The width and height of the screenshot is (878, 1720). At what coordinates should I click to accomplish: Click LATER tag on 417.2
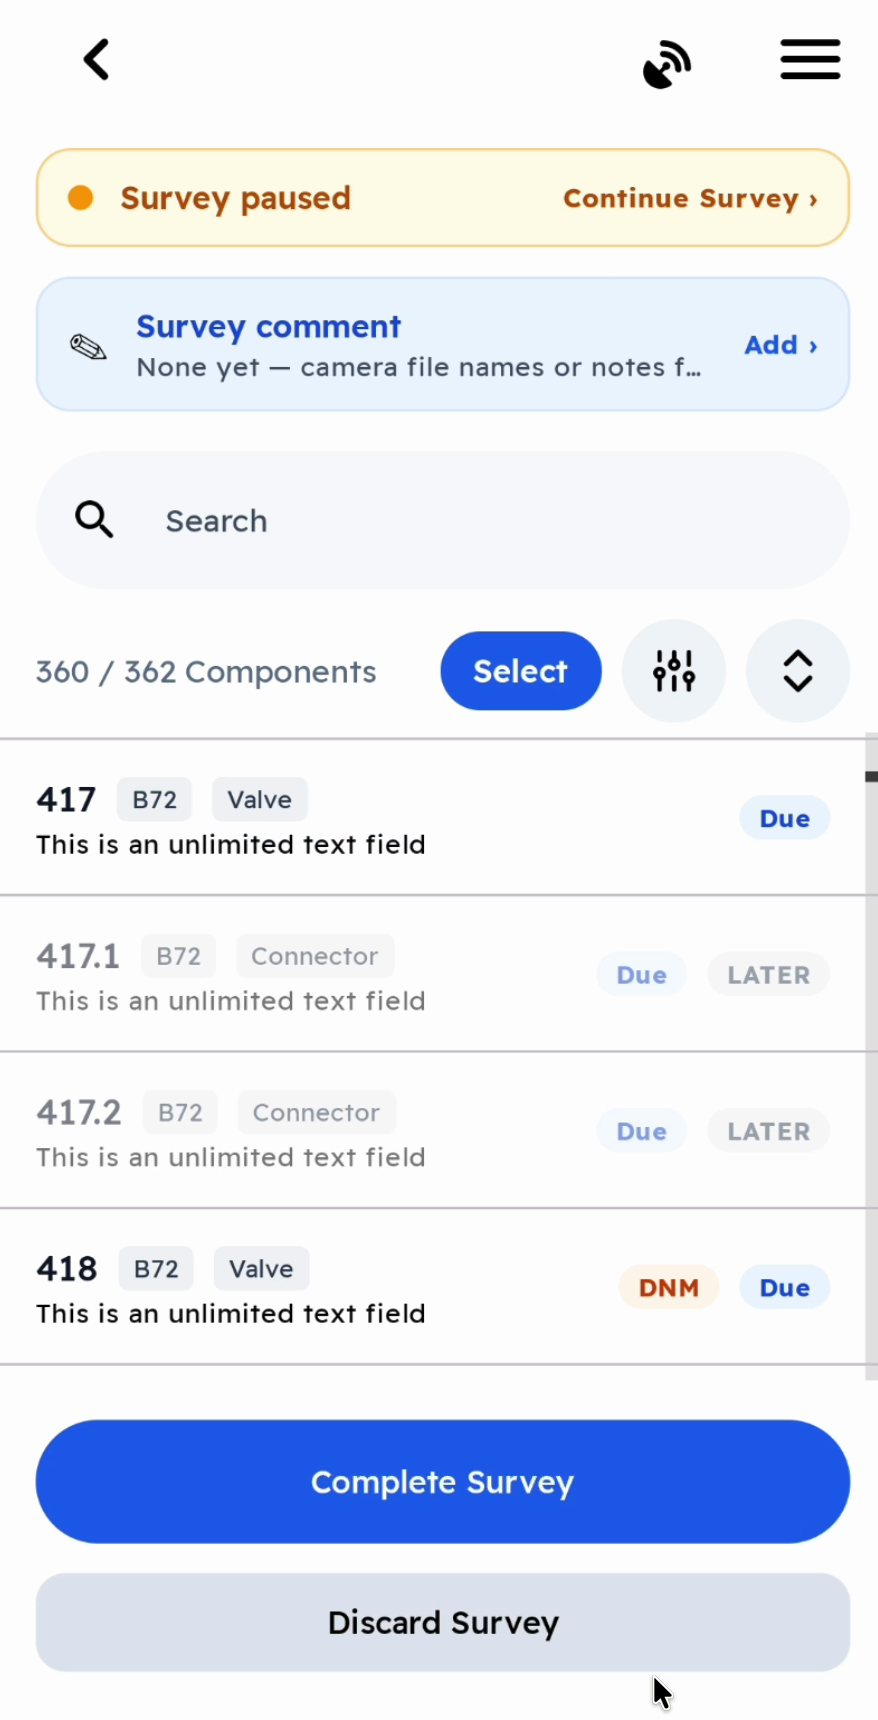point(769,1131)
